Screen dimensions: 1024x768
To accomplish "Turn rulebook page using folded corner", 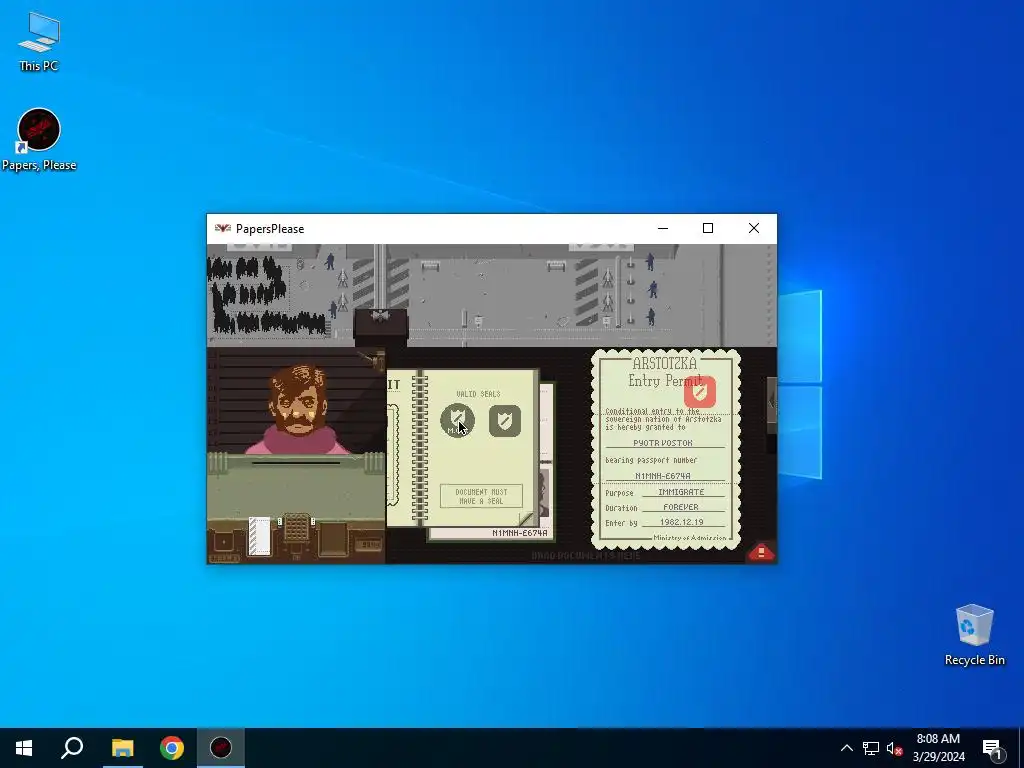I will tap(526, 519).
